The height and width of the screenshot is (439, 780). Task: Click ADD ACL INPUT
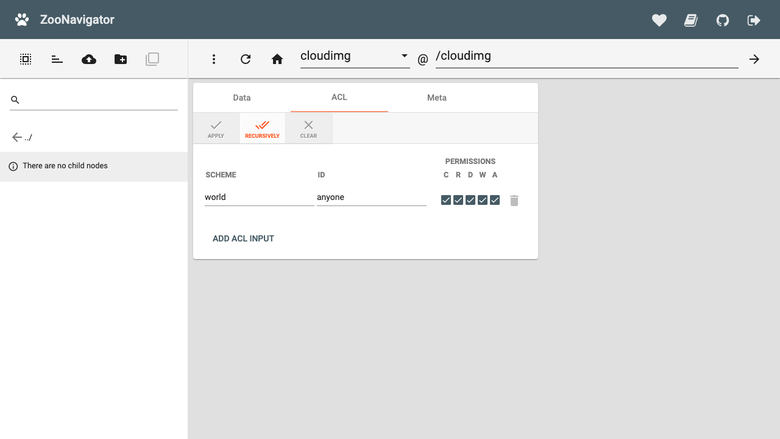243,239
